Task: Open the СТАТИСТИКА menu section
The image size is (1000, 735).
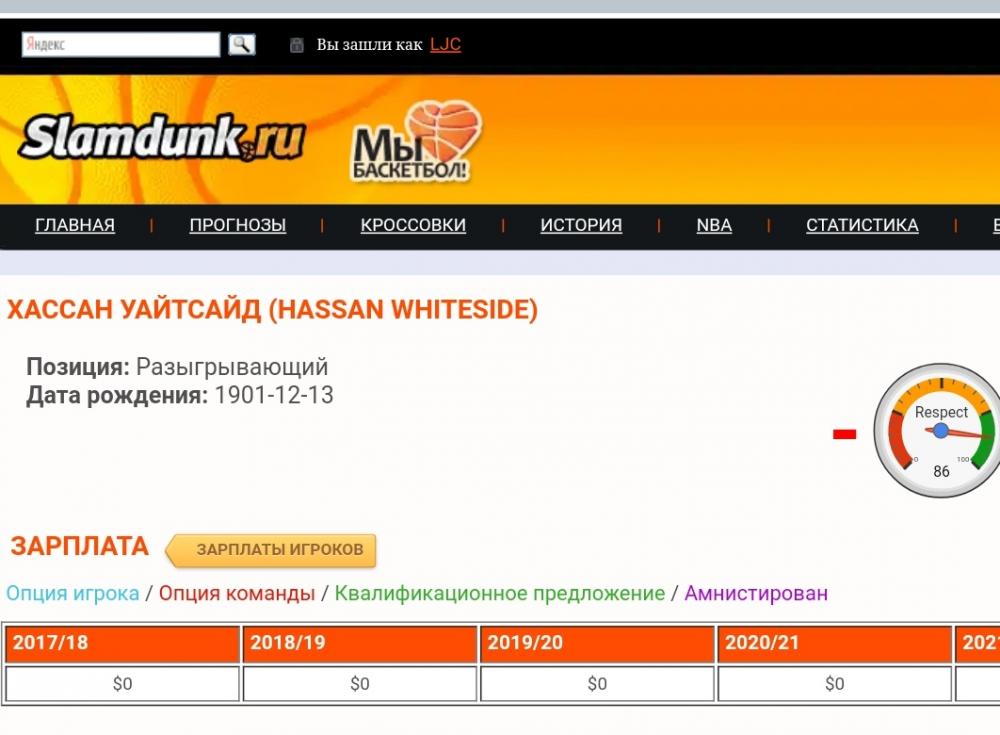Action: point(862,225)
